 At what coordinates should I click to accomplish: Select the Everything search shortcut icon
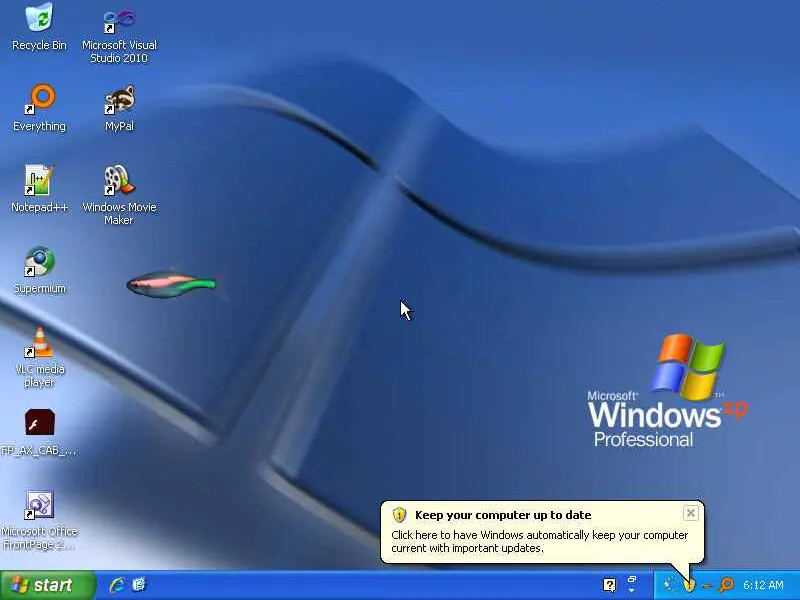point(39,108)
